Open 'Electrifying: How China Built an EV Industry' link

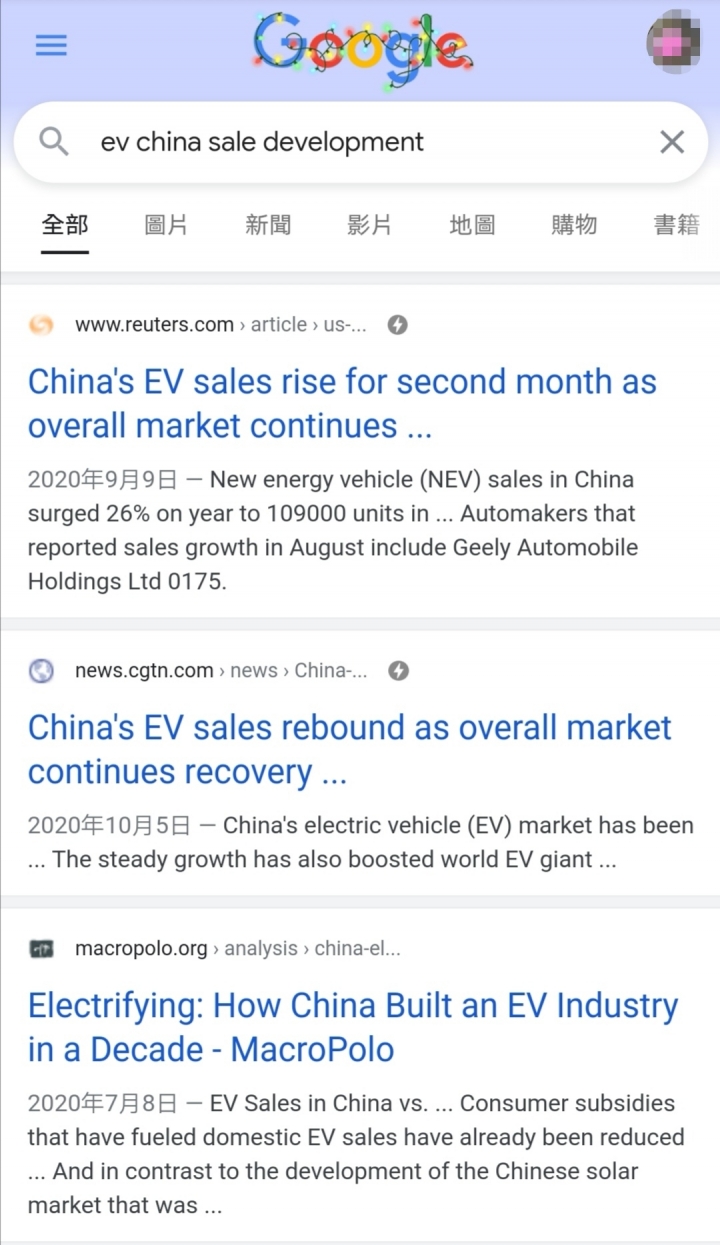[353, 1028]
